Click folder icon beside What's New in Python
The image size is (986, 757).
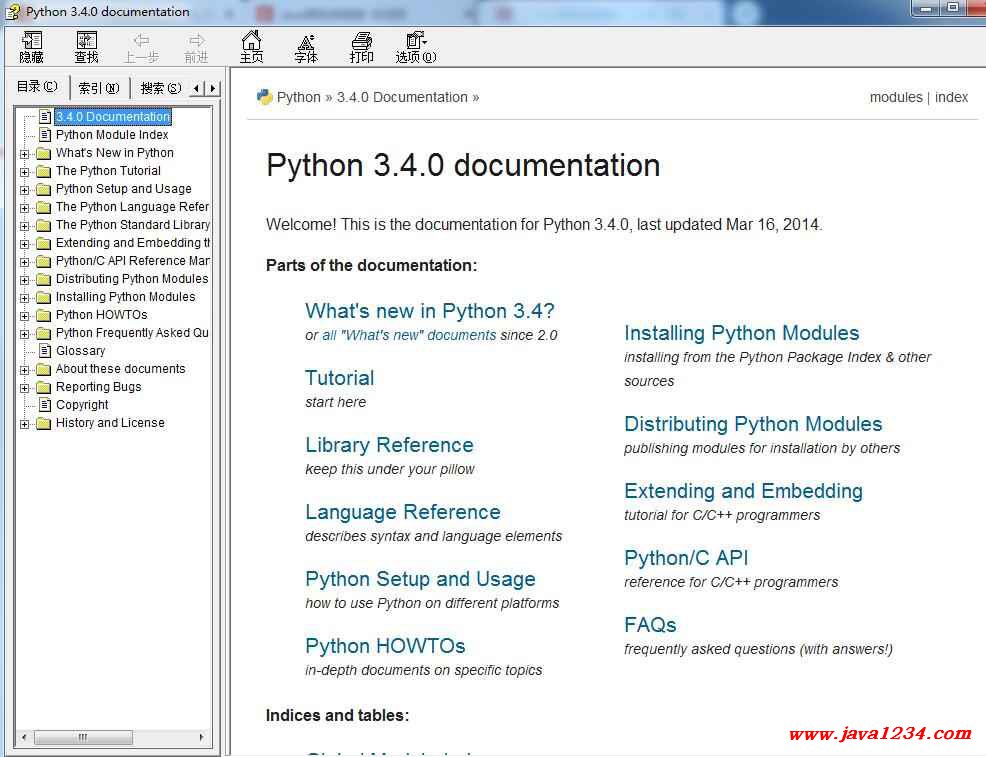point(43,153)
